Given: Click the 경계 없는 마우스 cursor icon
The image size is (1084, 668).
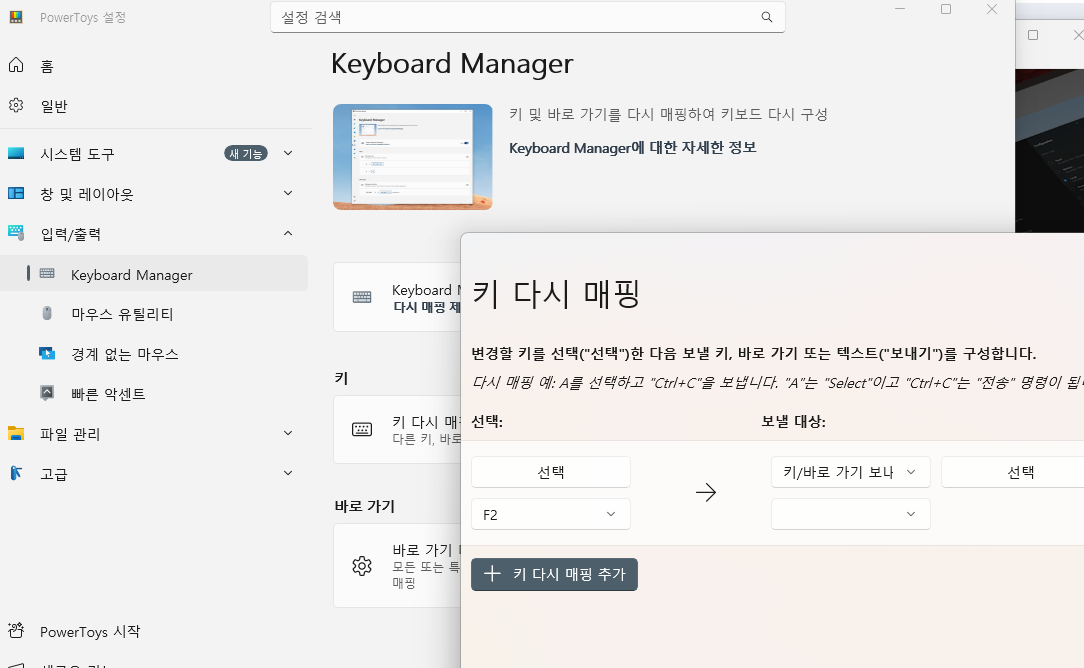Looking at the screenshot, I should click(x=47, y=353).
